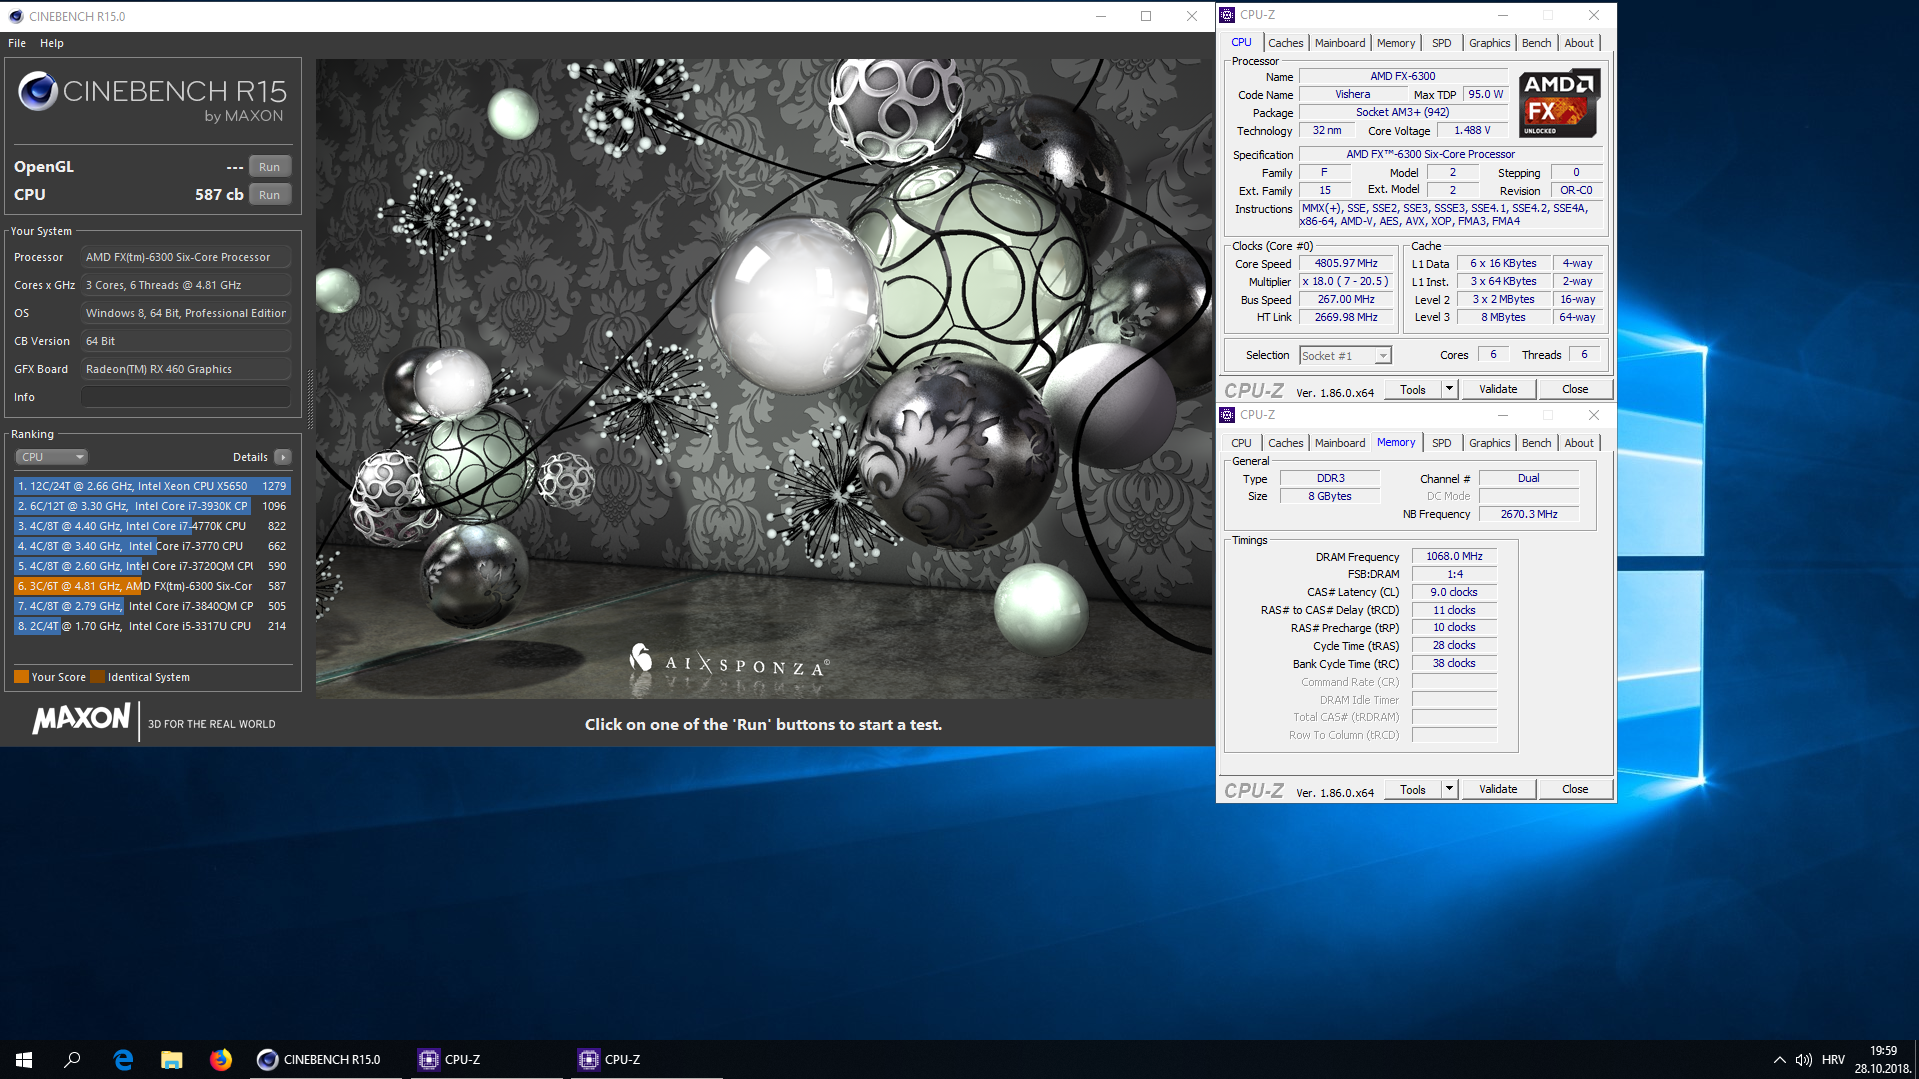Expand Tools arrow in upper CPU-Z
Image resolution: width=1919 pixels, height=1079 pixels.
tap(1449, 389)
